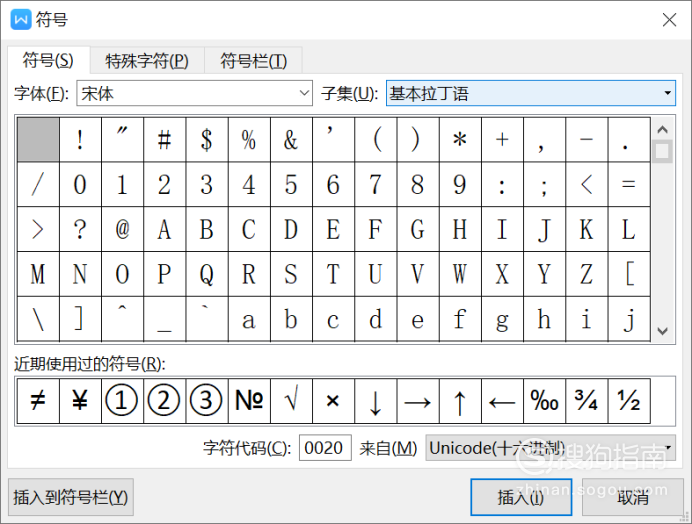Select the № numero symbol

coord(249,401)
